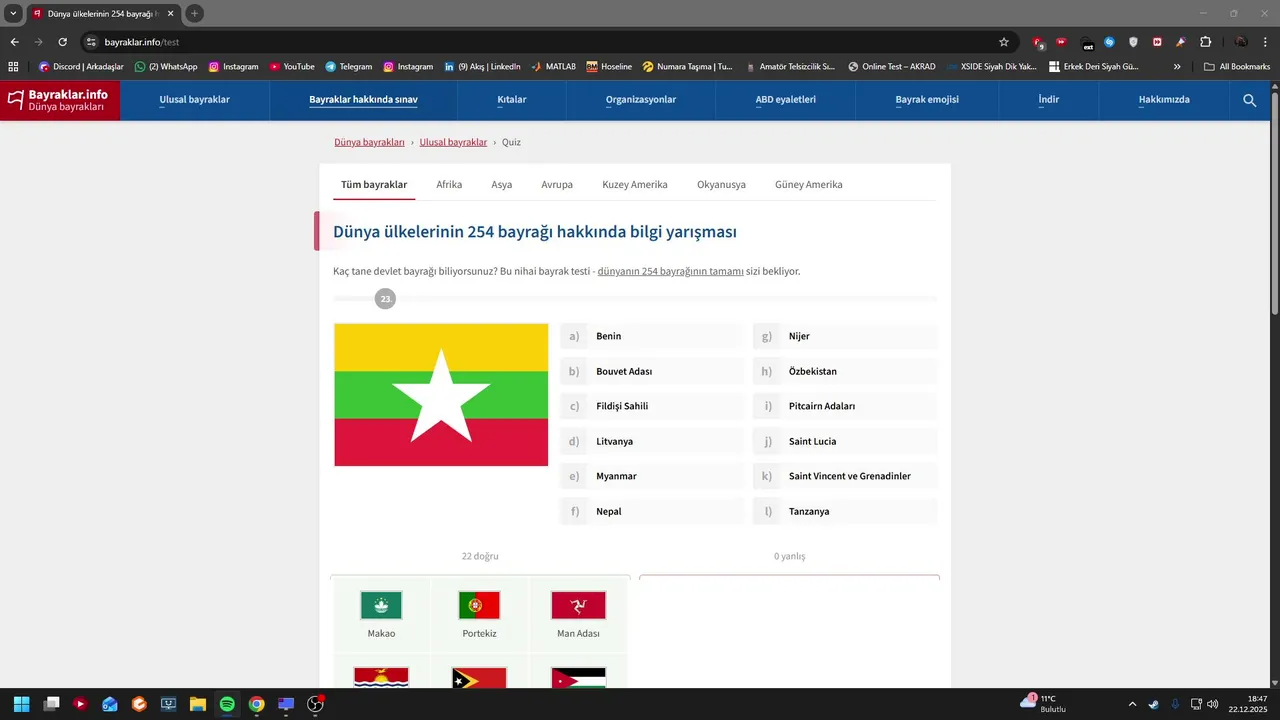Switch to the Afrika tab
Screen dimensions: 1280x720
(x=449, y=185)
